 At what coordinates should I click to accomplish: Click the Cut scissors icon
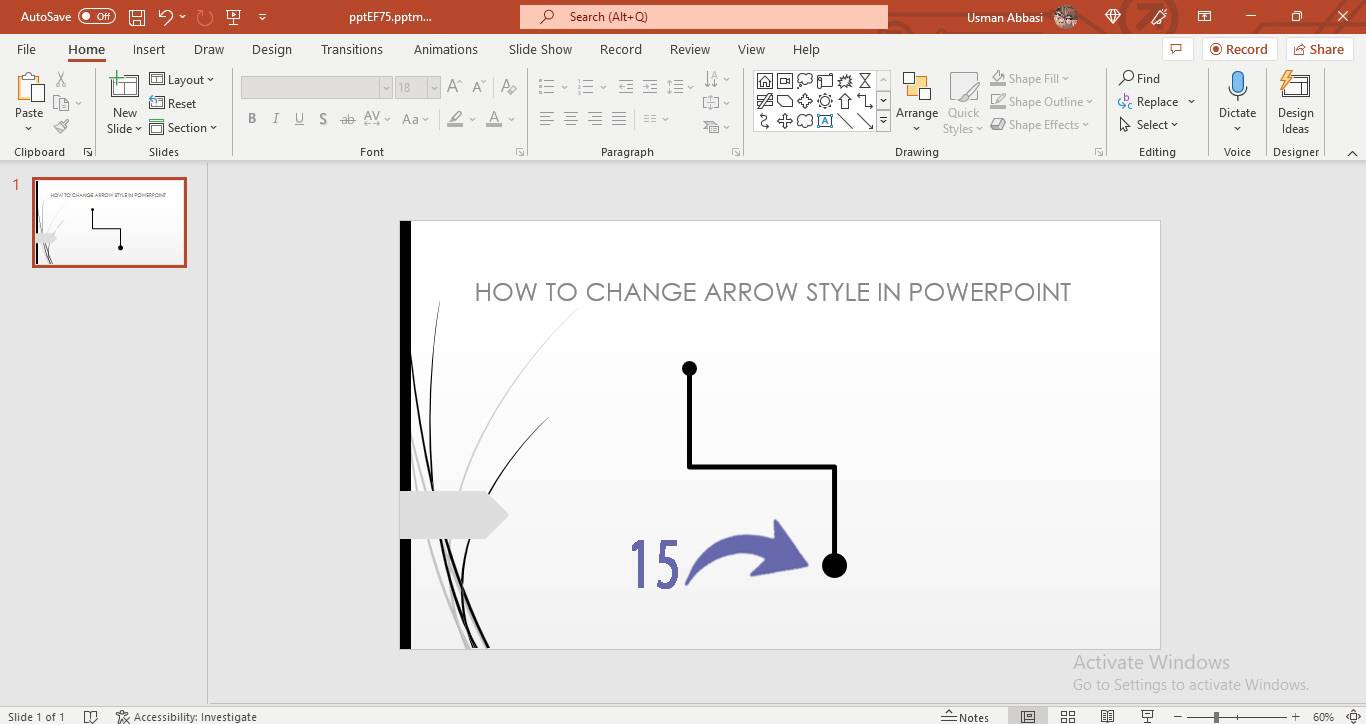[x=61, y=80]
